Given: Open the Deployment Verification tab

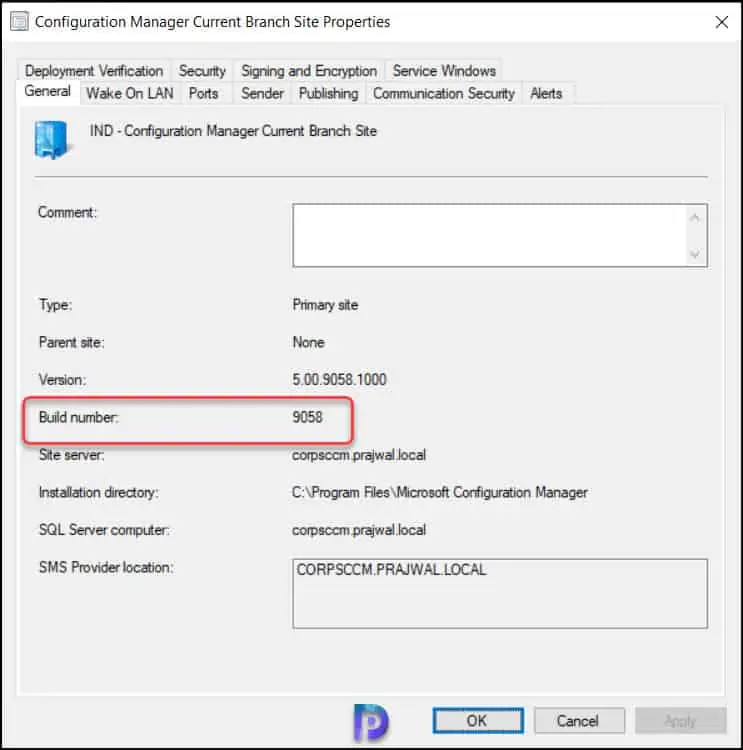Looking at the screenshot, I should 94,71.
